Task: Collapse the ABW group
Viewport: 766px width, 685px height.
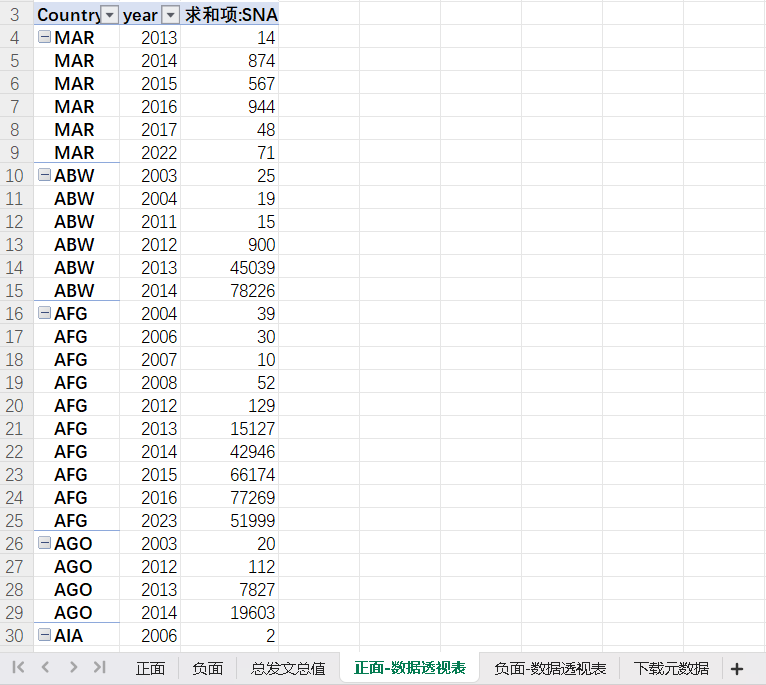Action: [x=44, y=174]
